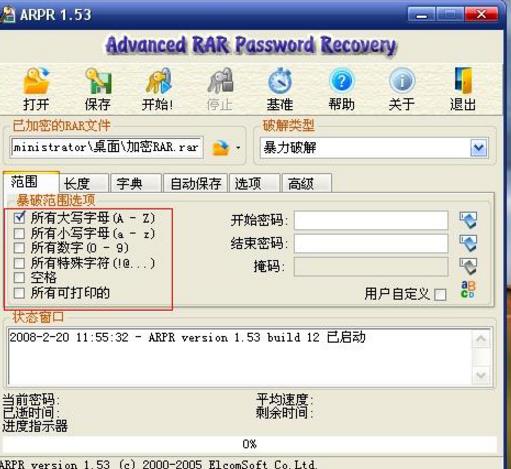Click the 打开 (Open) toolbar icon
Screen dimensions: 511x469
pos(36,80)
